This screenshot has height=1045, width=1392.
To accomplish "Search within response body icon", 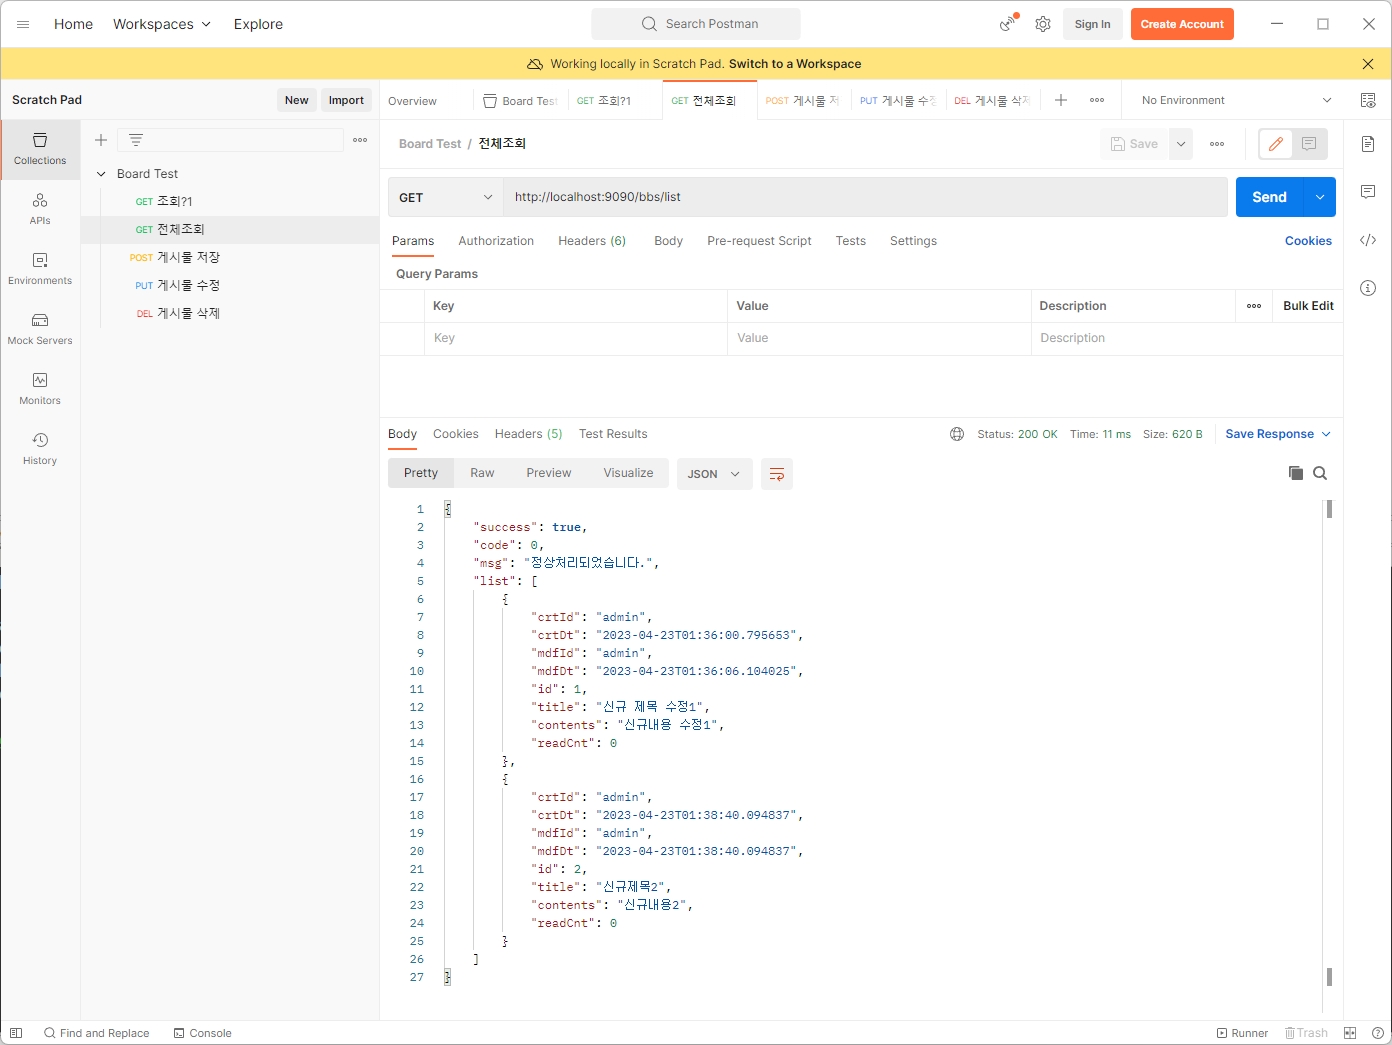I will click(x=1320, y=473).
